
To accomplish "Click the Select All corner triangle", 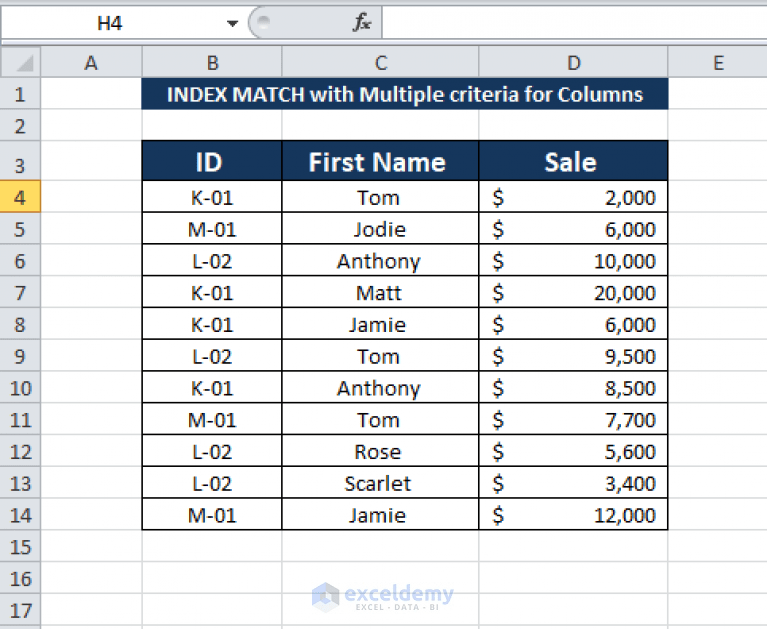I will 20,62.
